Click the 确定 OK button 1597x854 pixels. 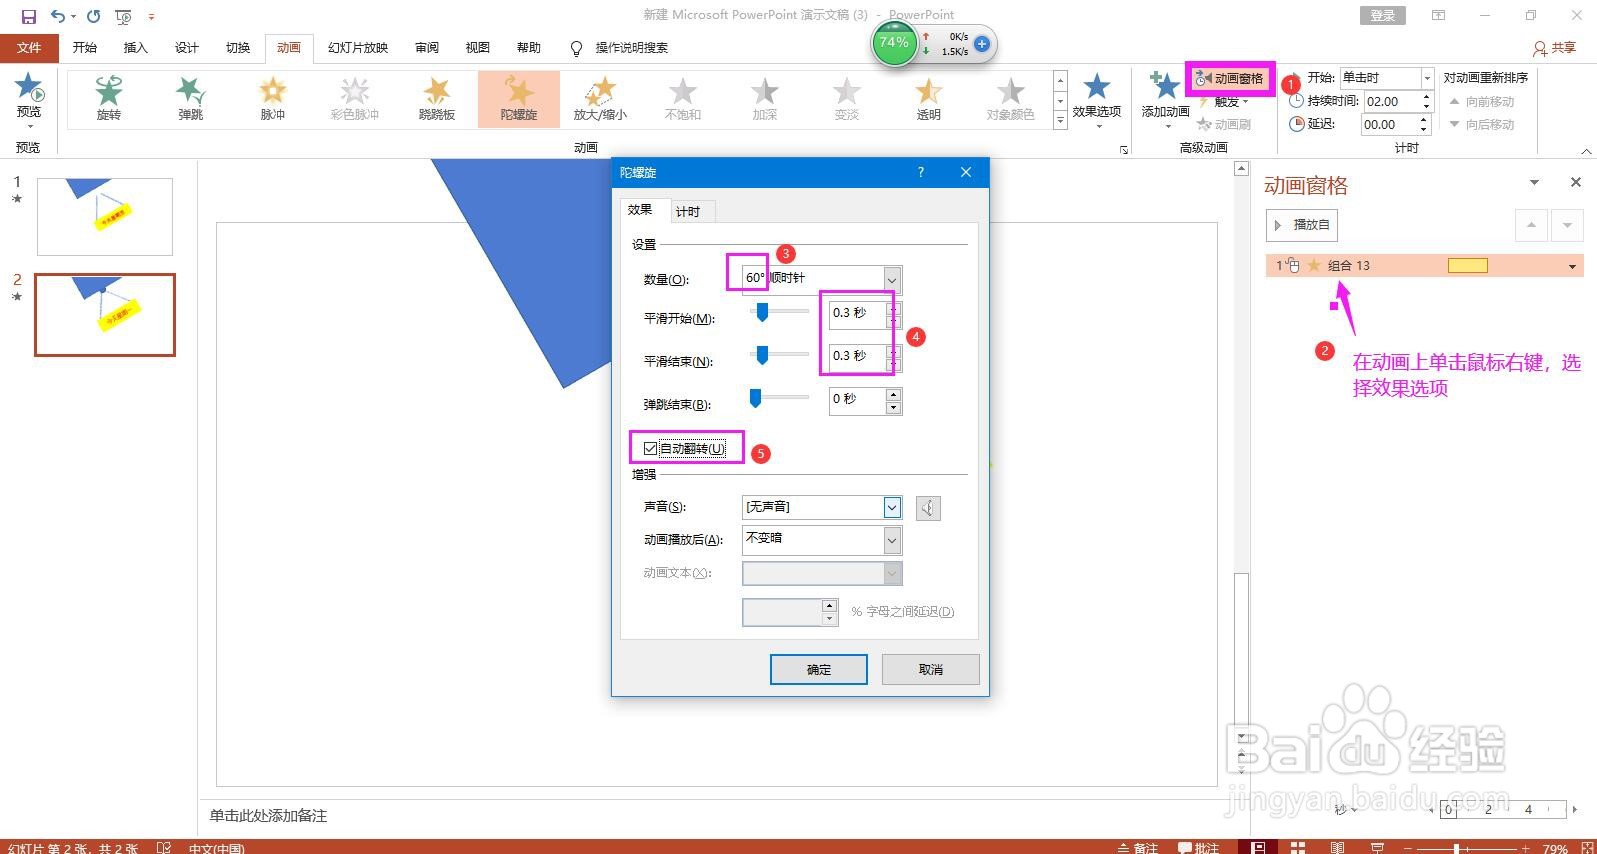(819, 669)
